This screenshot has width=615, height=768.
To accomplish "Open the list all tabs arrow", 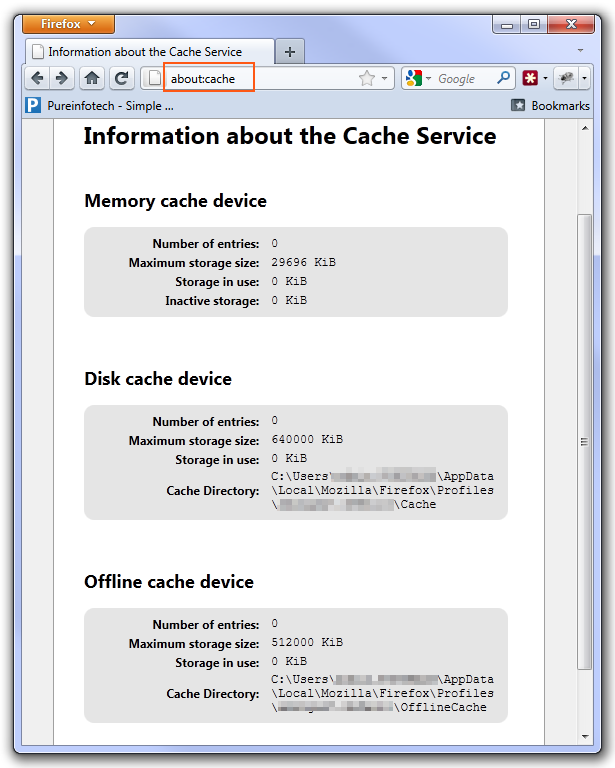I will click(581, 50).
